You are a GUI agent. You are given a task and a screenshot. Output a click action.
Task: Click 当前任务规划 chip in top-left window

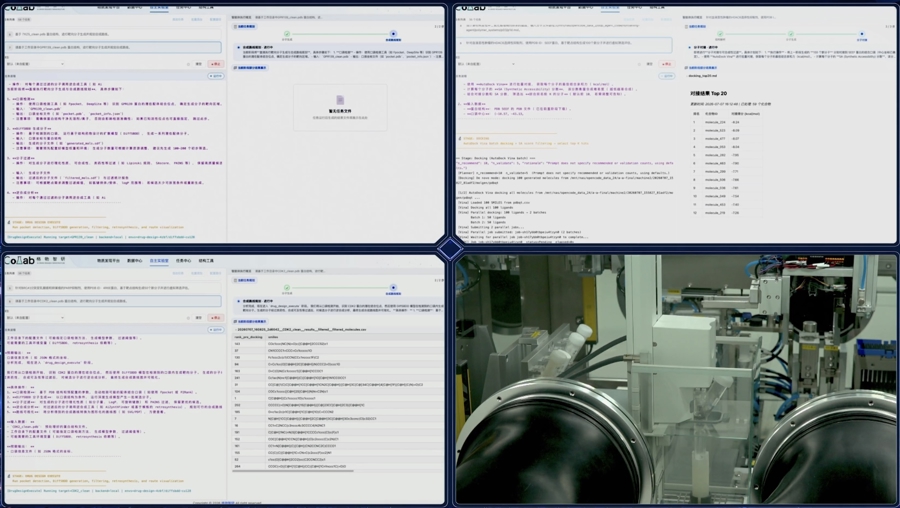point(245,26)
